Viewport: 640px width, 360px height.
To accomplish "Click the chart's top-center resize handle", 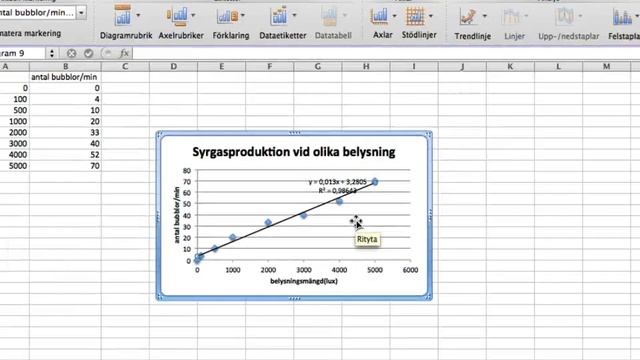I will 294,133.
